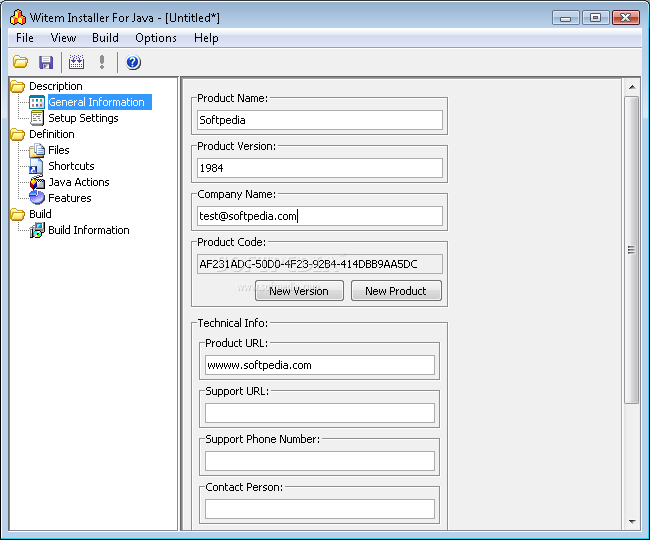
Task: Open the Build menu
Action: point(105,38)
